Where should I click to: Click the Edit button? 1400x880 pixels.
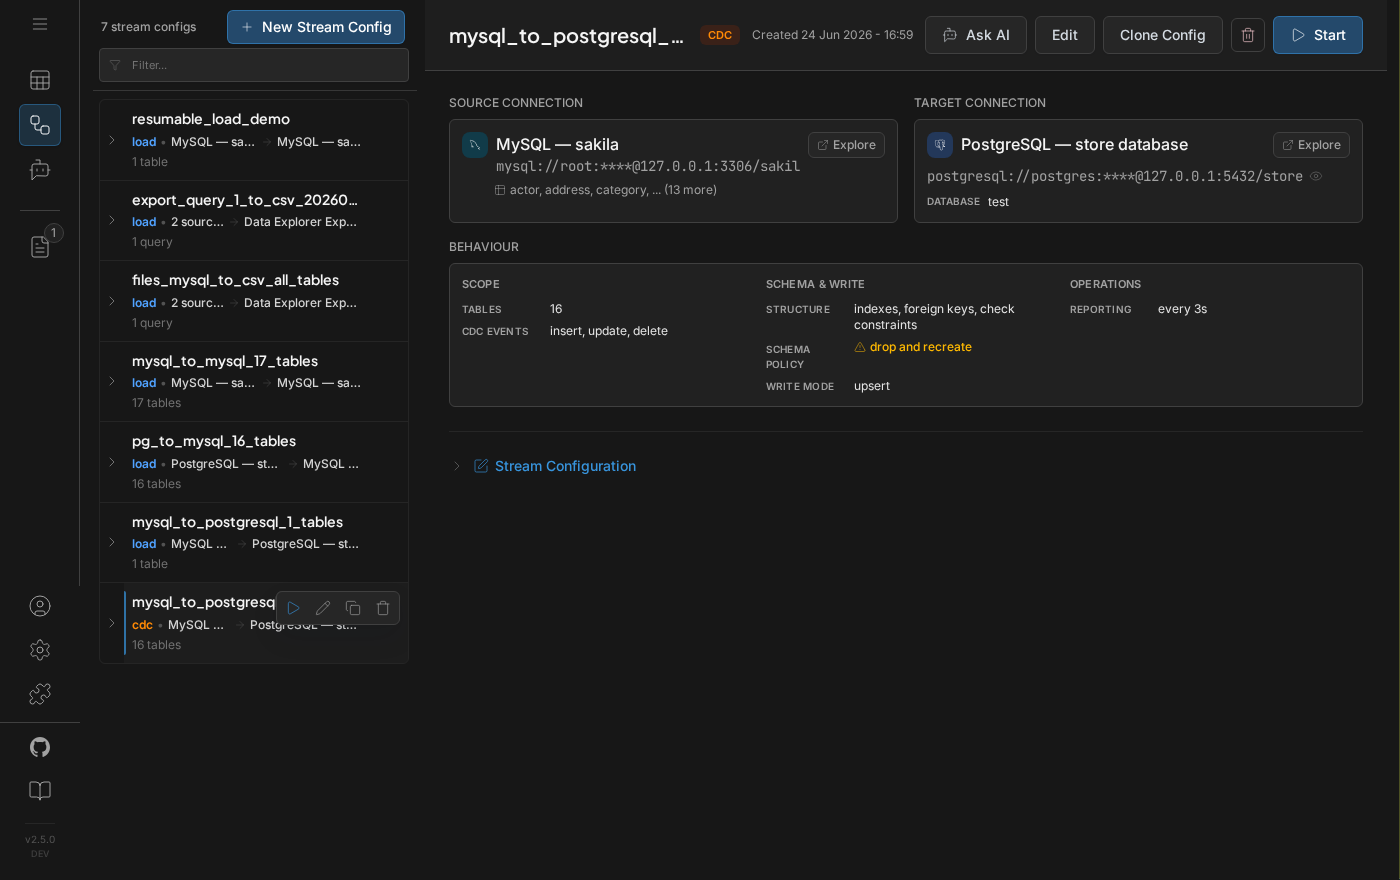(x=1065, y=35)
